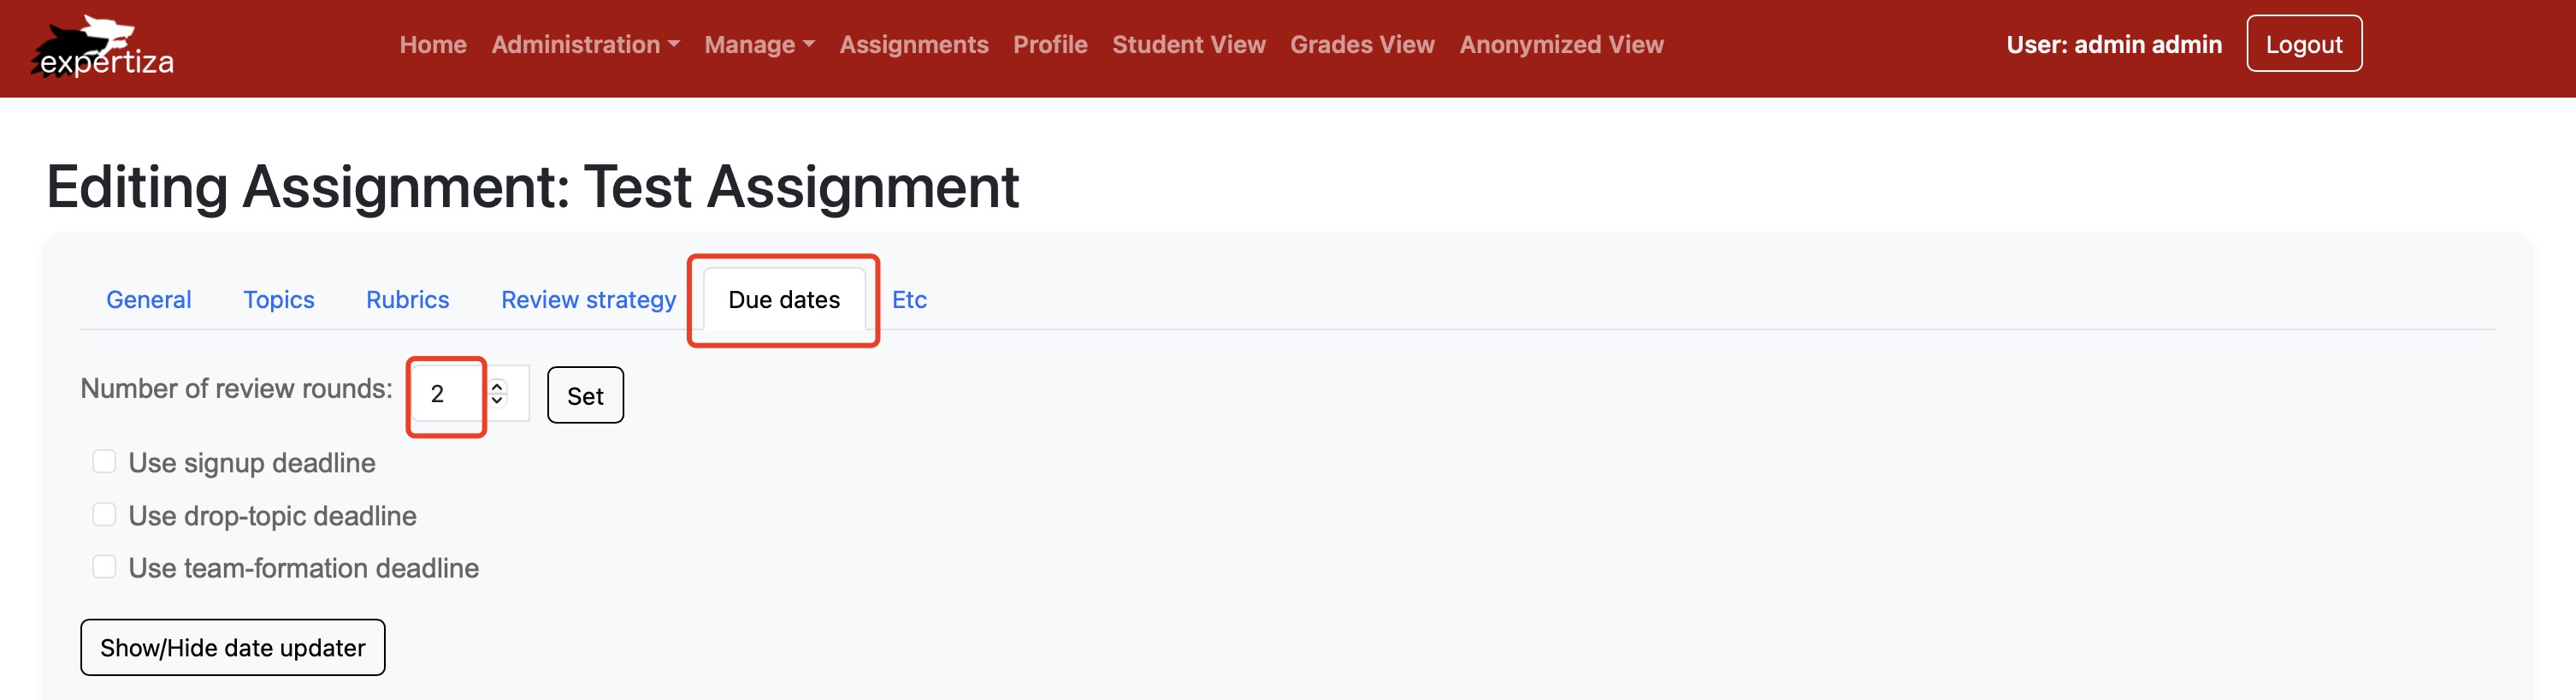This screenshot has height=700, width=2576.
Task: Click Show/Hide date updater button
Action: [x=232, y=648]
